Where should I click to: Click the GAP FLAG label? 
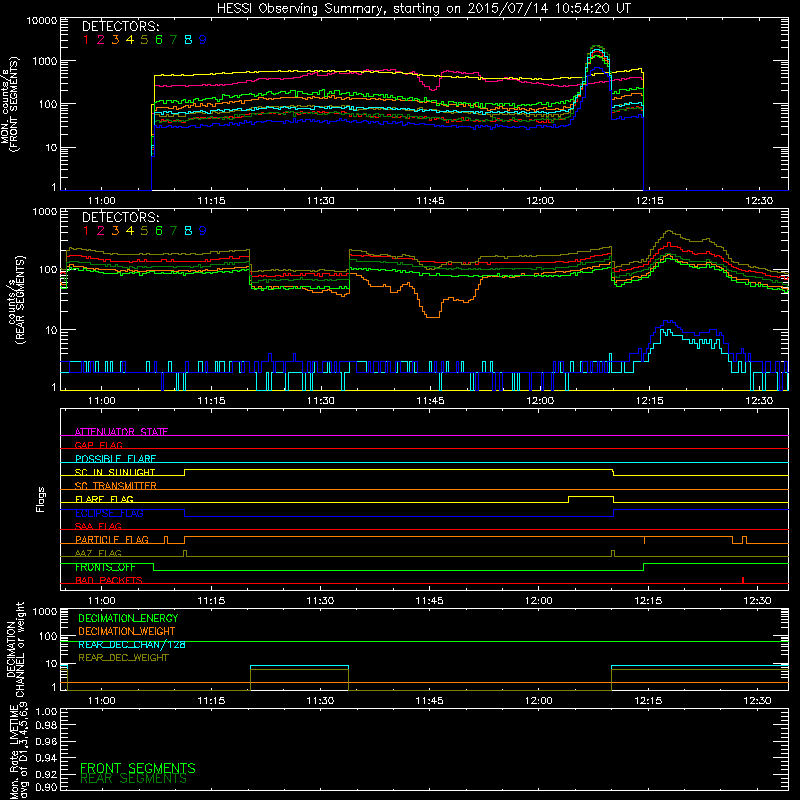98,445
